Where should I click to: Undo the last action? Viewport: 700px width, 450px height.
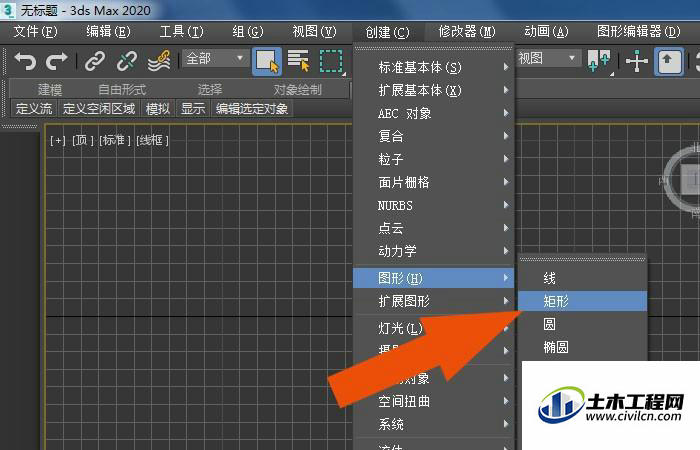(25, 61)
